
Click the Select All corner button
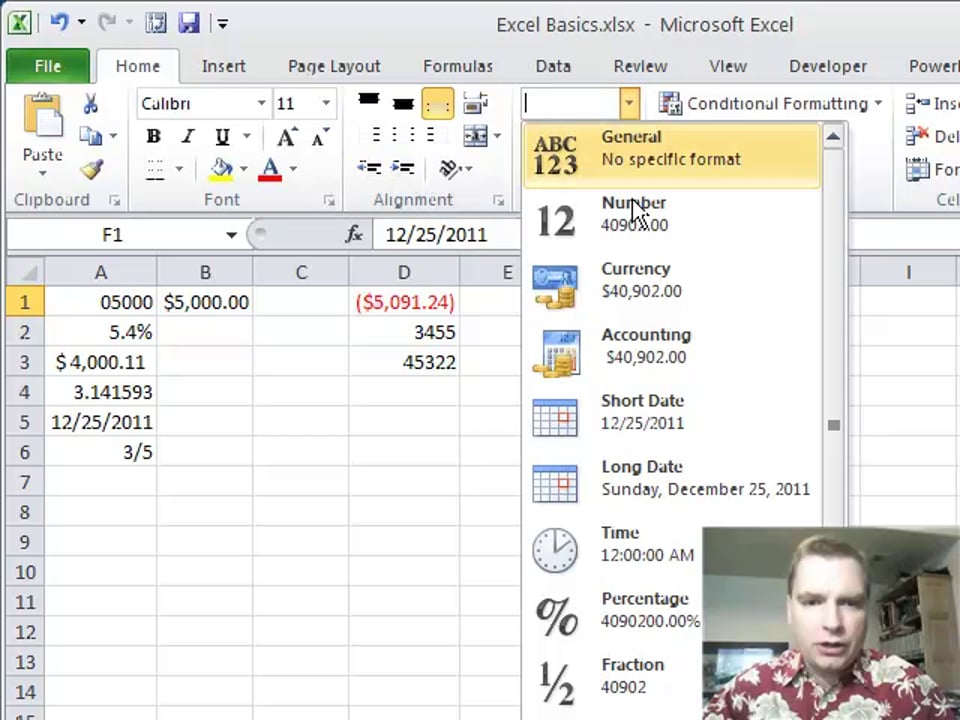tap(25, 272)
